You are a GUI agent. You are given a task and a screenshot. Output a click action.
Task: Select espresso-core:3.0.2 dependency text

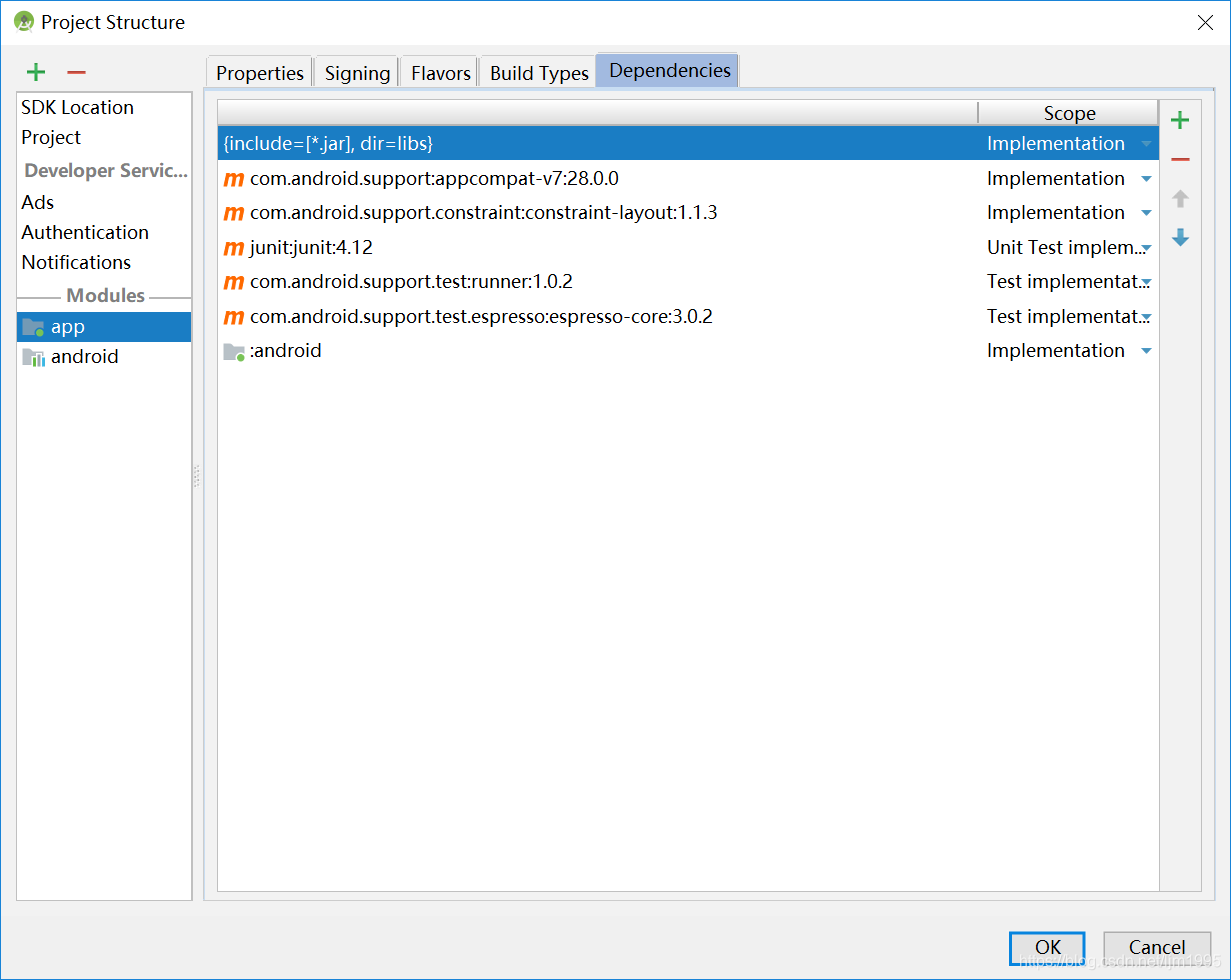(481, 317)
